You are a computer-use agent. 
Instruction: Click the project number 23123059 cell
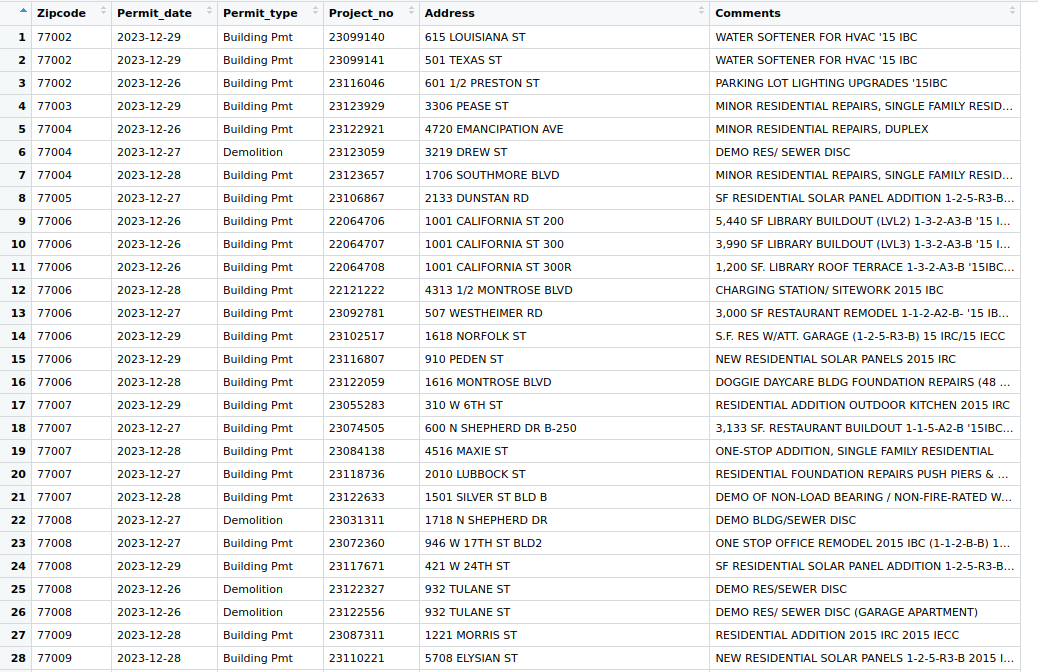[x=356, y=152]
